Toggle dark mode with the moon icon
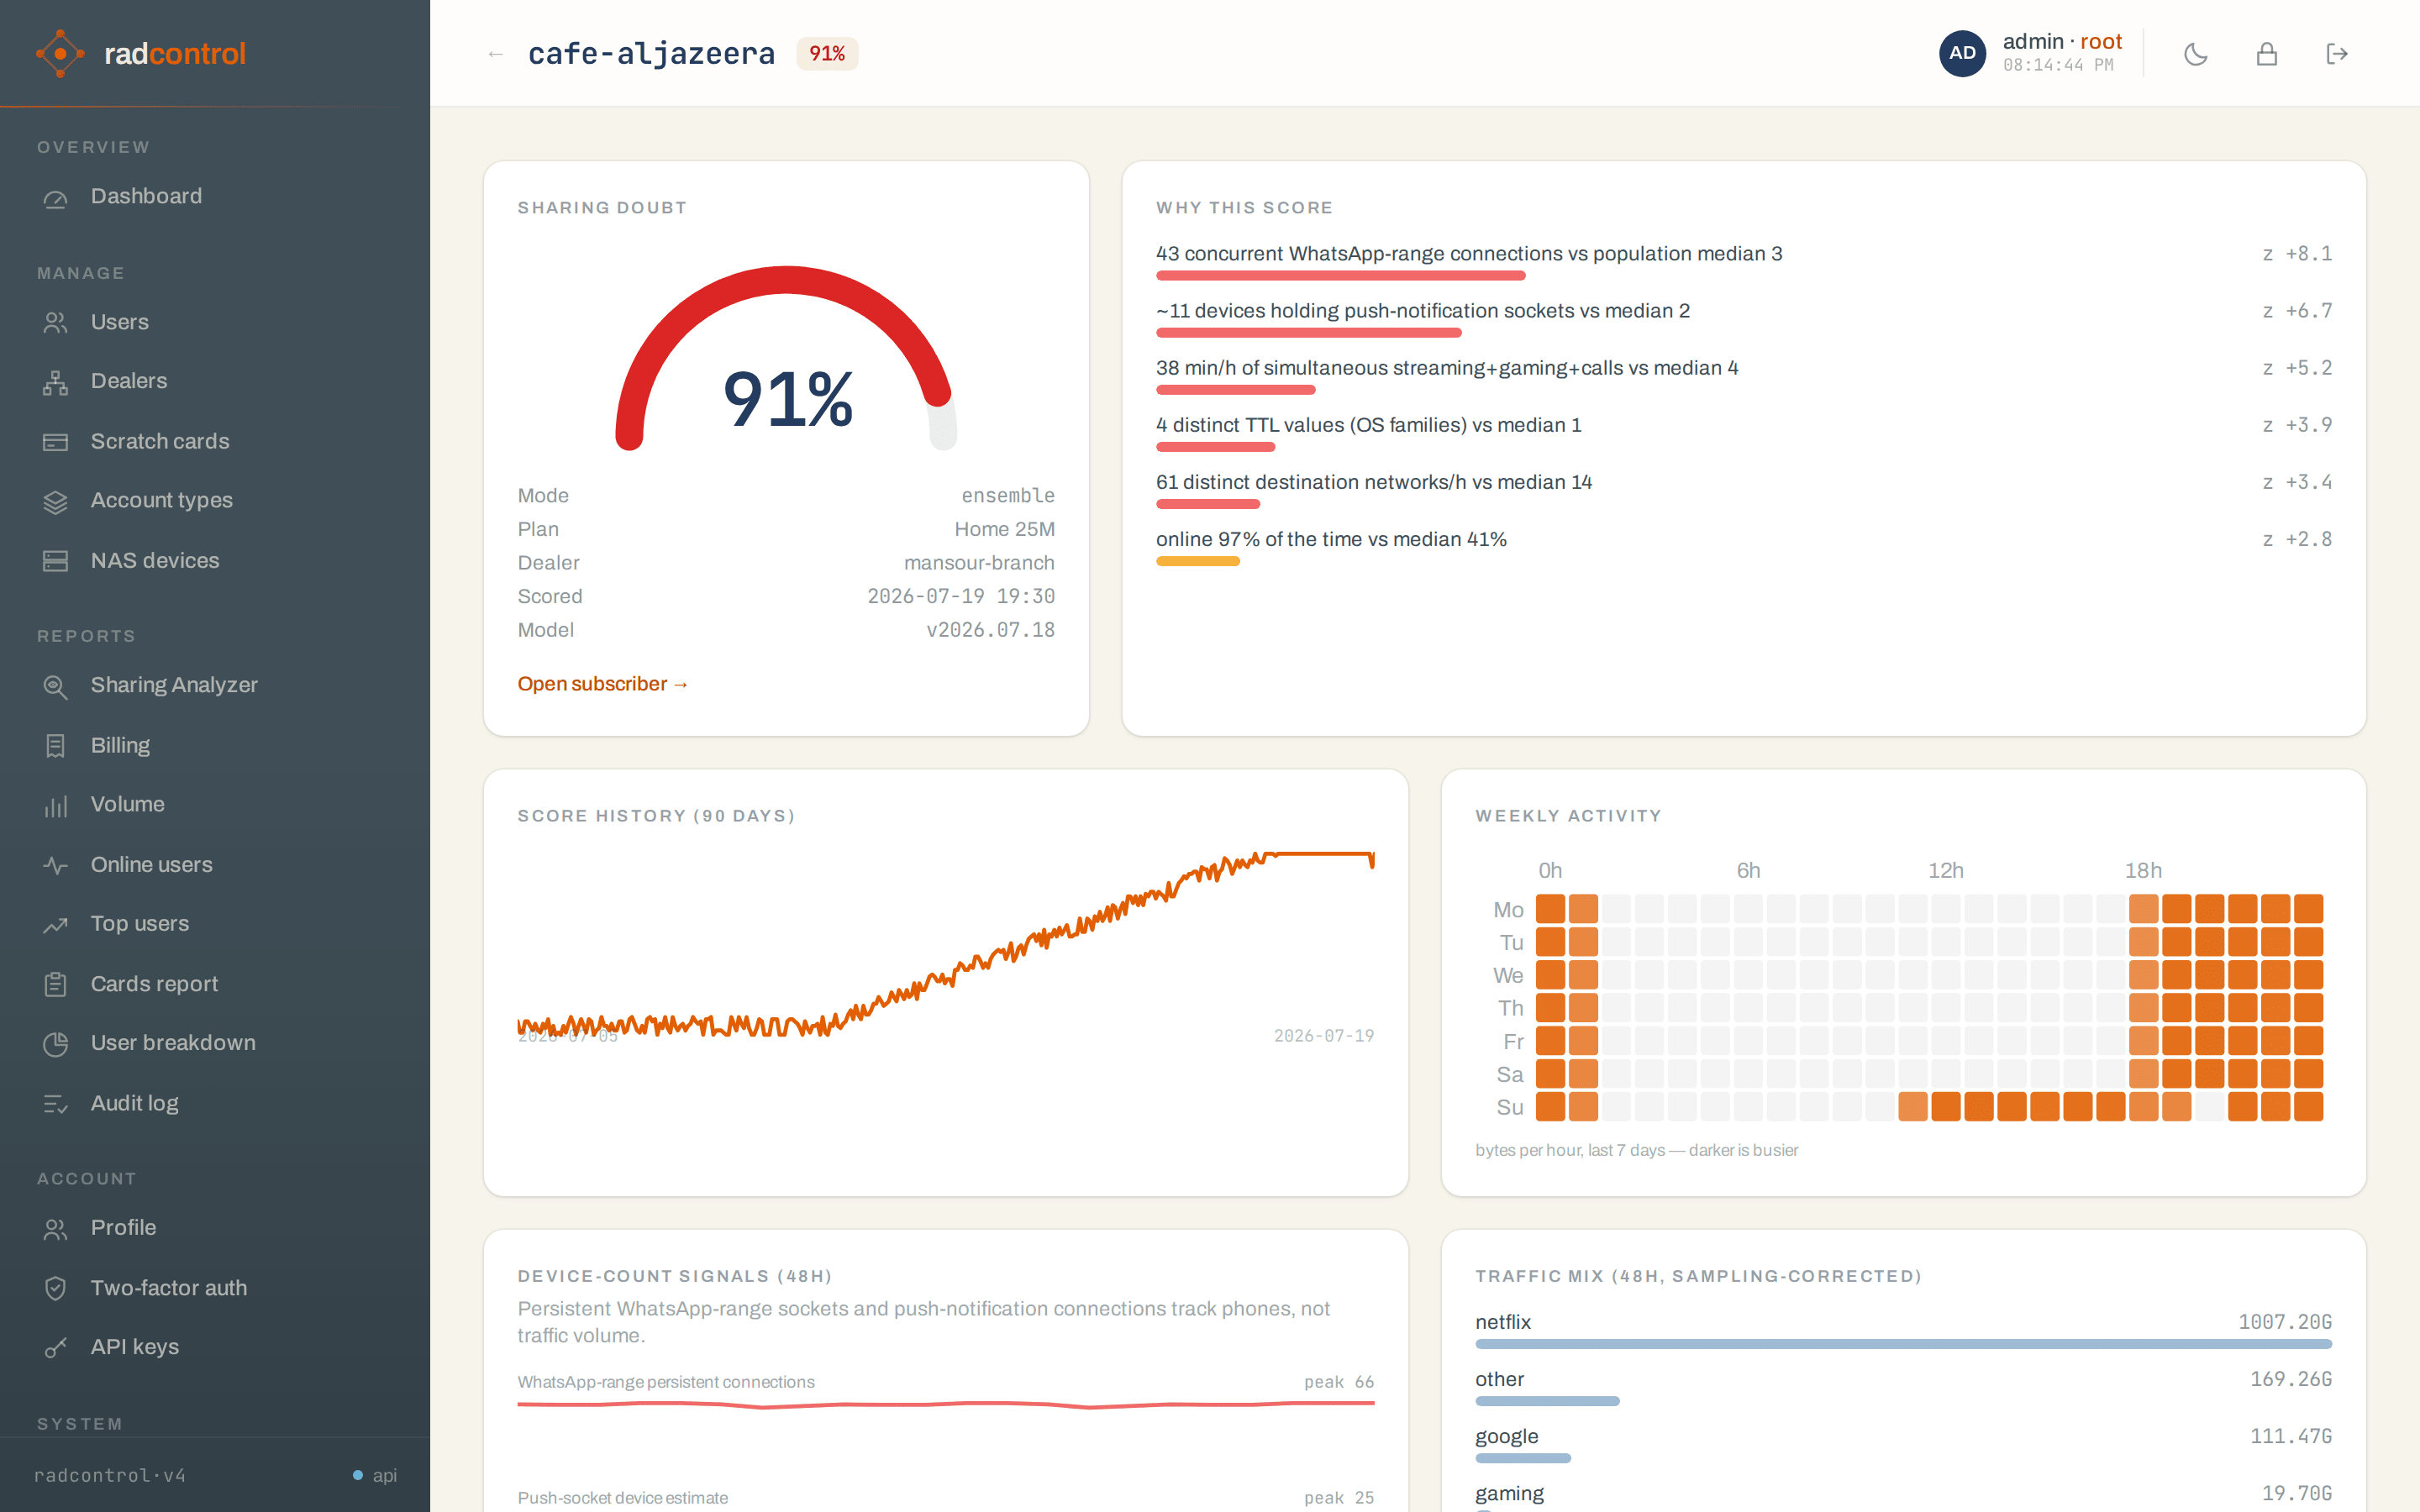Viewport: 2420px width, 1512px height. point(2196,54)
